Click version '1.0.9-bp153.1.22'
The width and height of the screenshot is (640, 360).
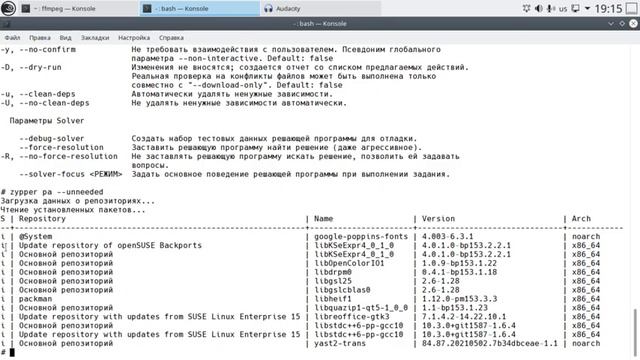460,263
